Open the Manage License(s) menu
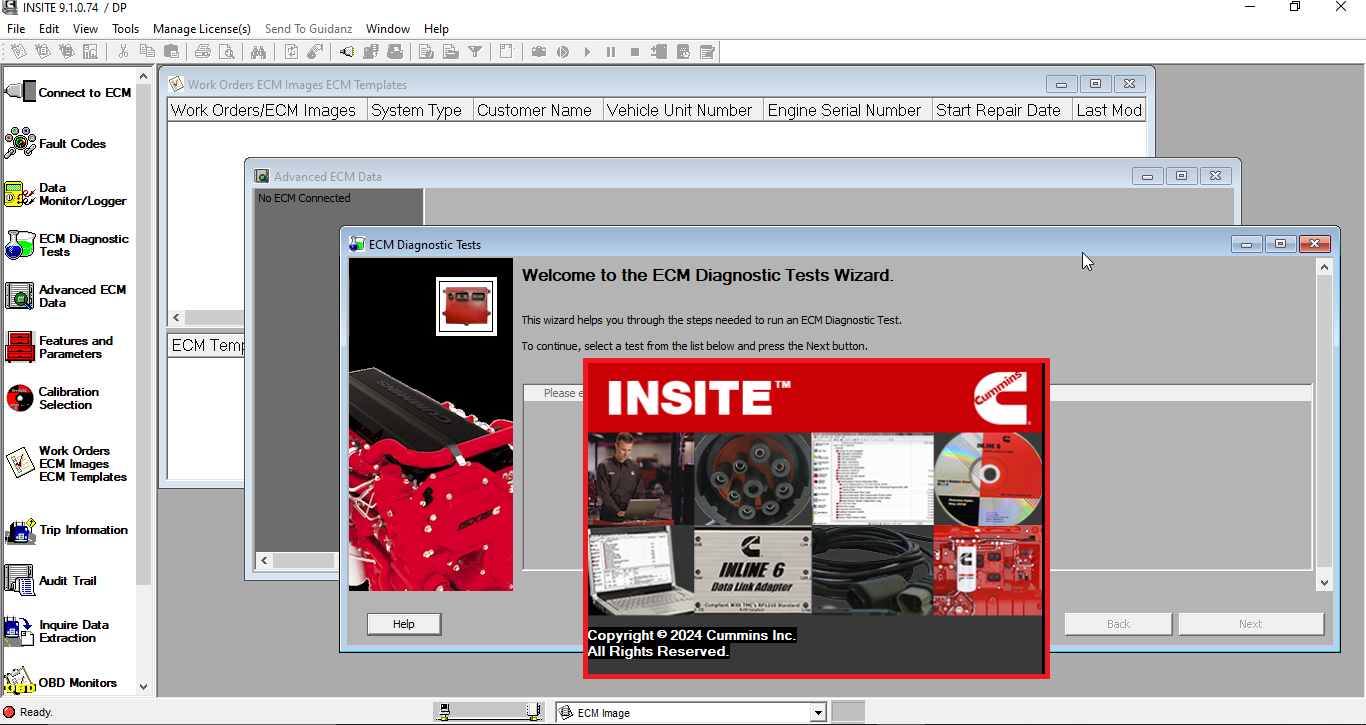Image resolution: width=1366 pixels, height=725 pixels. pyautogui.click(x=202, y=29)
